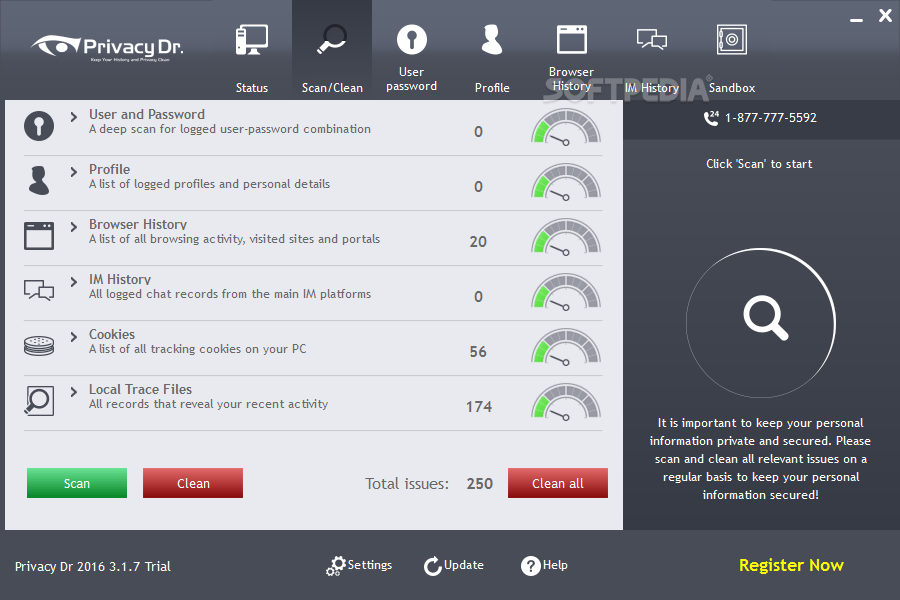Expand the User and Password row

click(73, 117)
